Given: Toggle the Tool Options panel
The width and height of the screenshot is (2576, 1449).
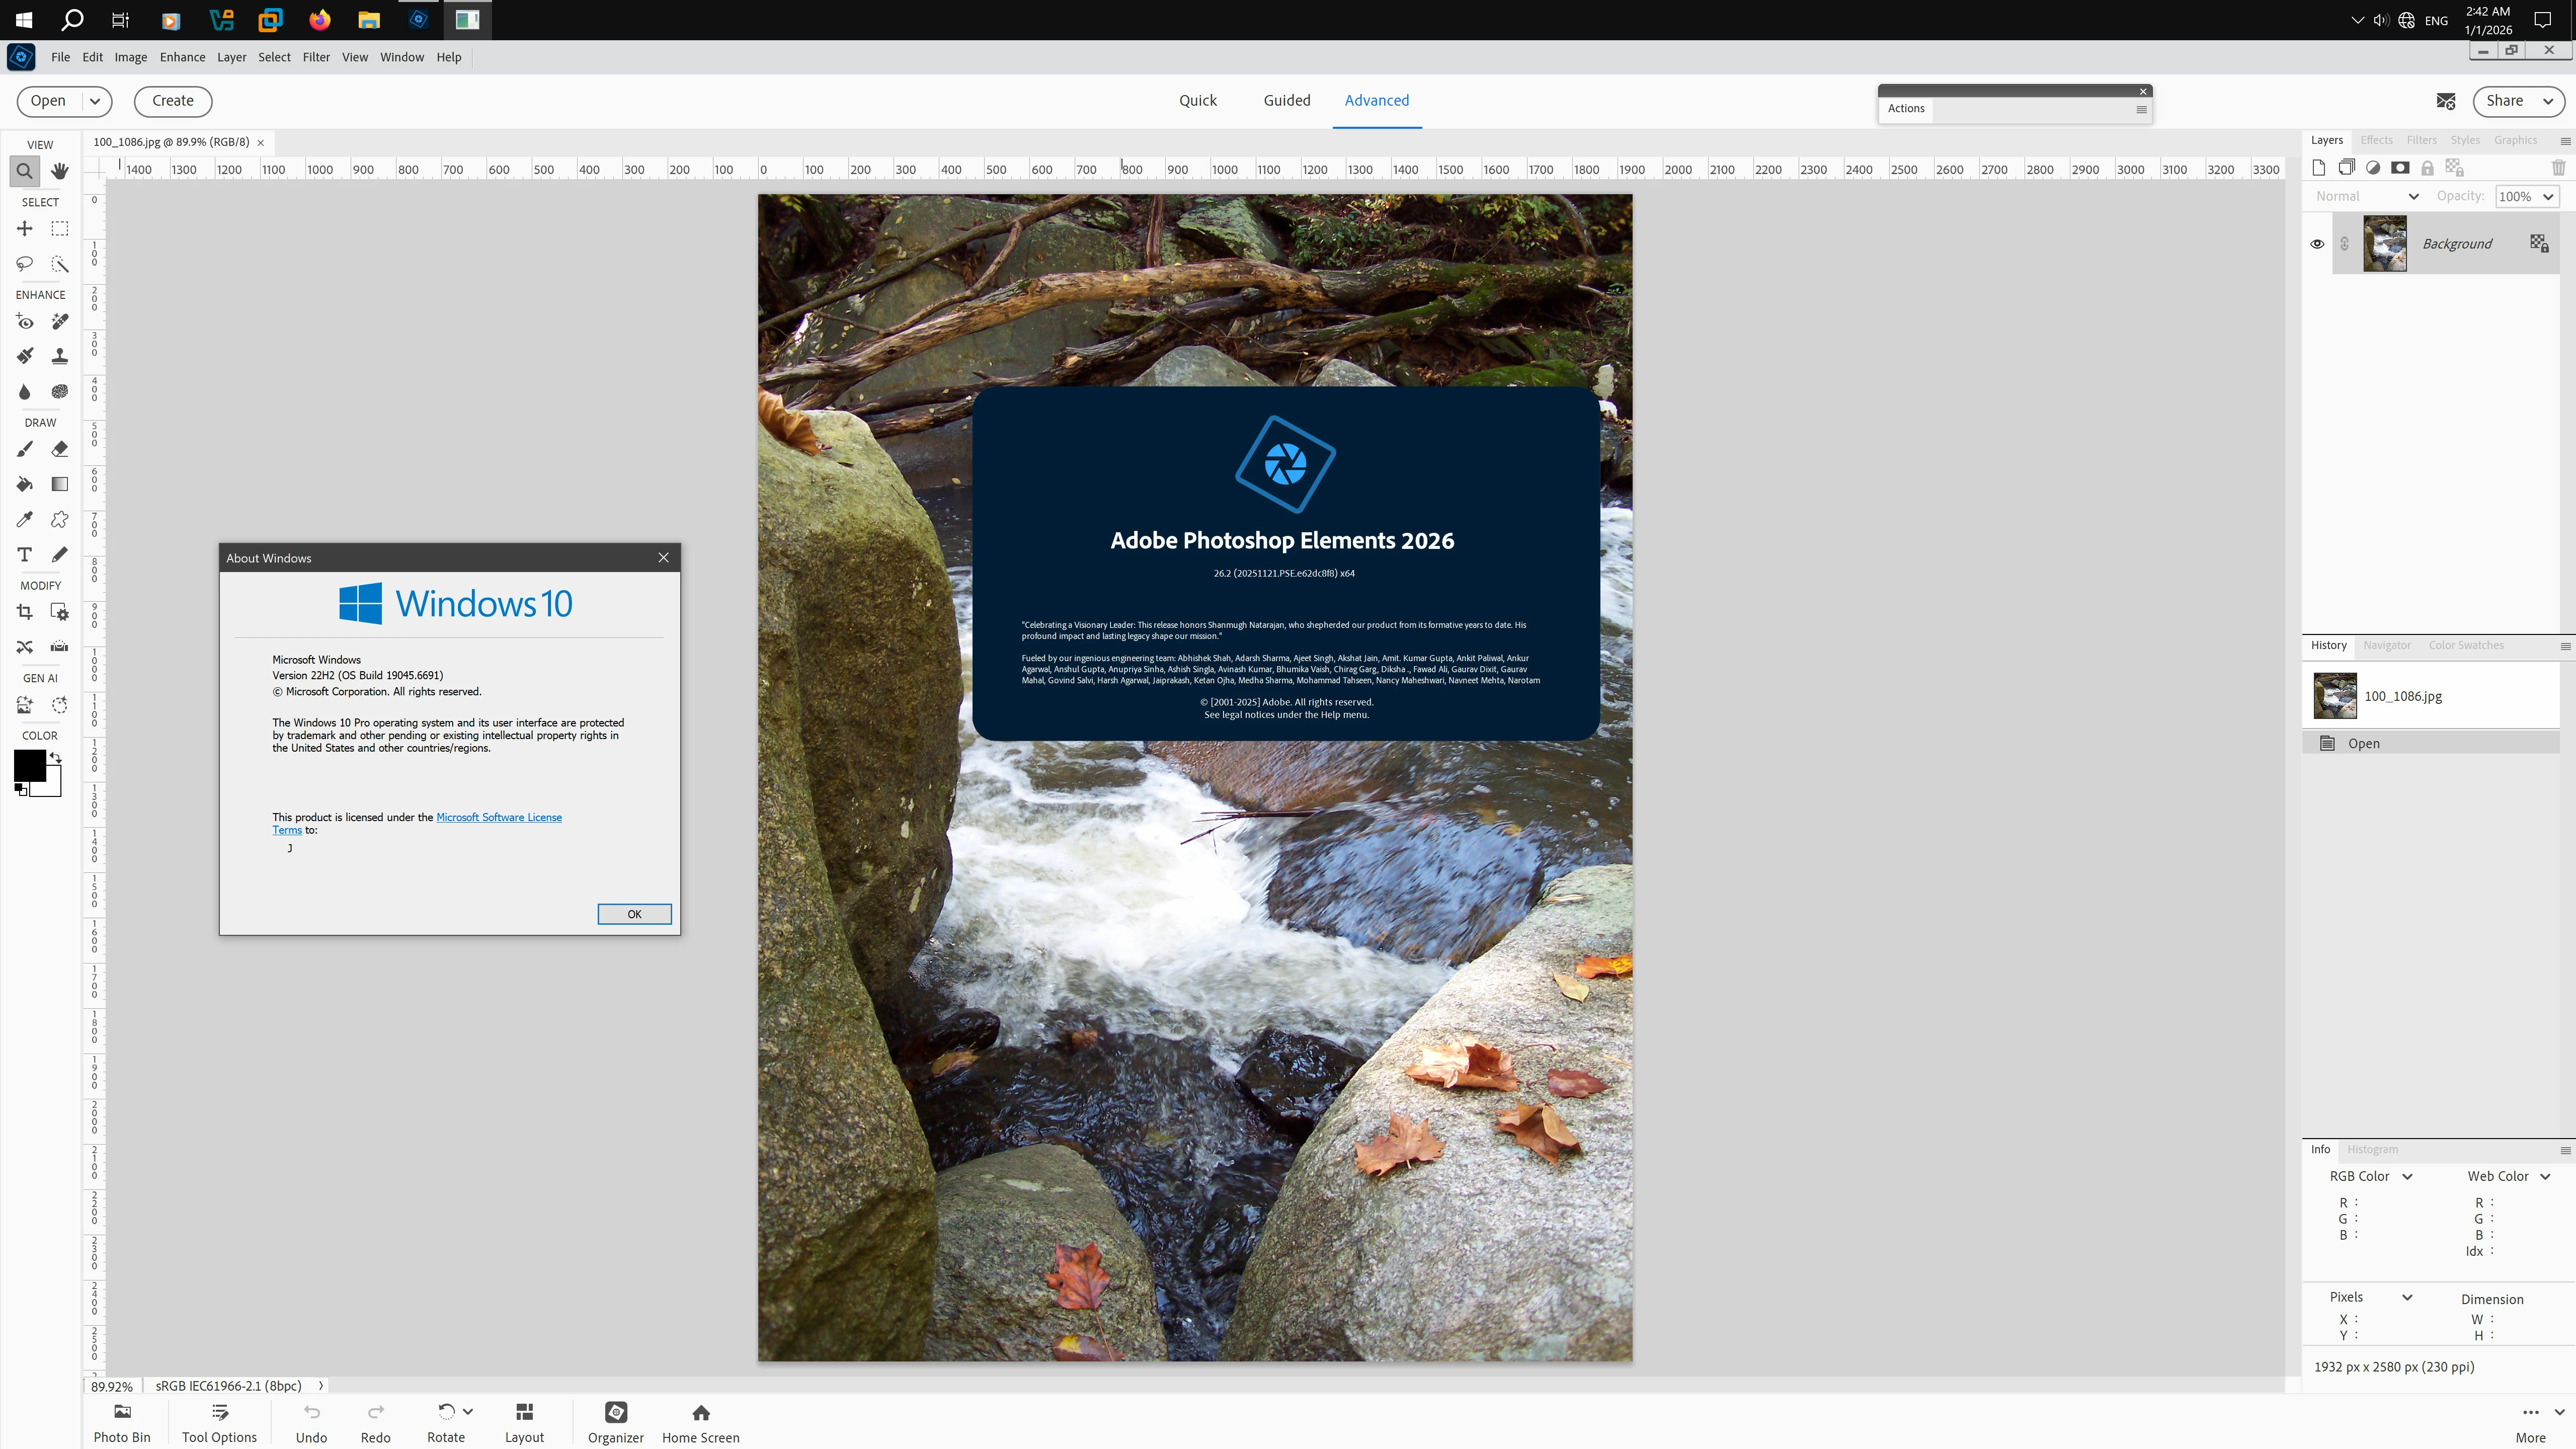Looking at the screenshot, I should [219, 1423].
